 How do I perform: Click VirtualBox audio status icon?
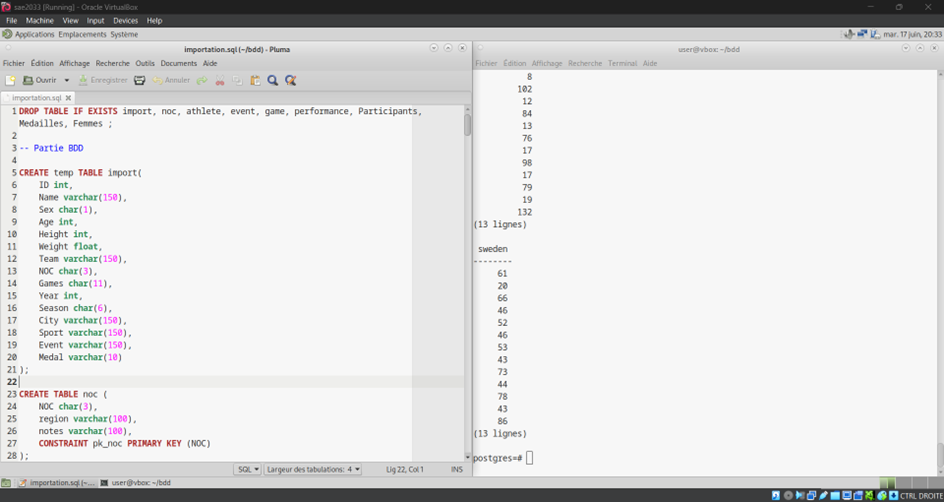pyautogui.click(x=800, y=496)
